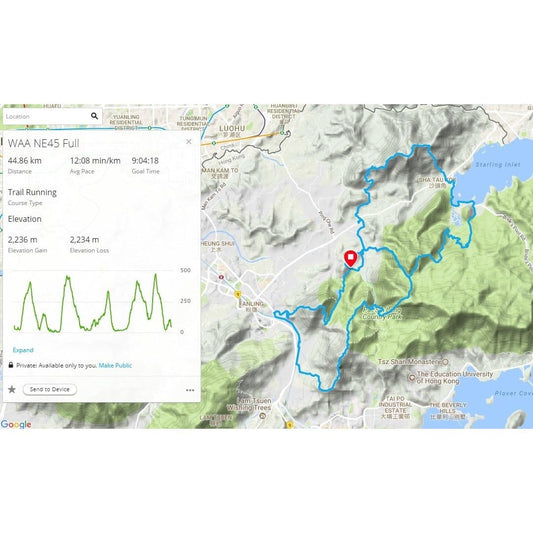Favorite the course with the star icon
Image resolution: width=533 pixels, height=533 pixels.
(12, 389)
